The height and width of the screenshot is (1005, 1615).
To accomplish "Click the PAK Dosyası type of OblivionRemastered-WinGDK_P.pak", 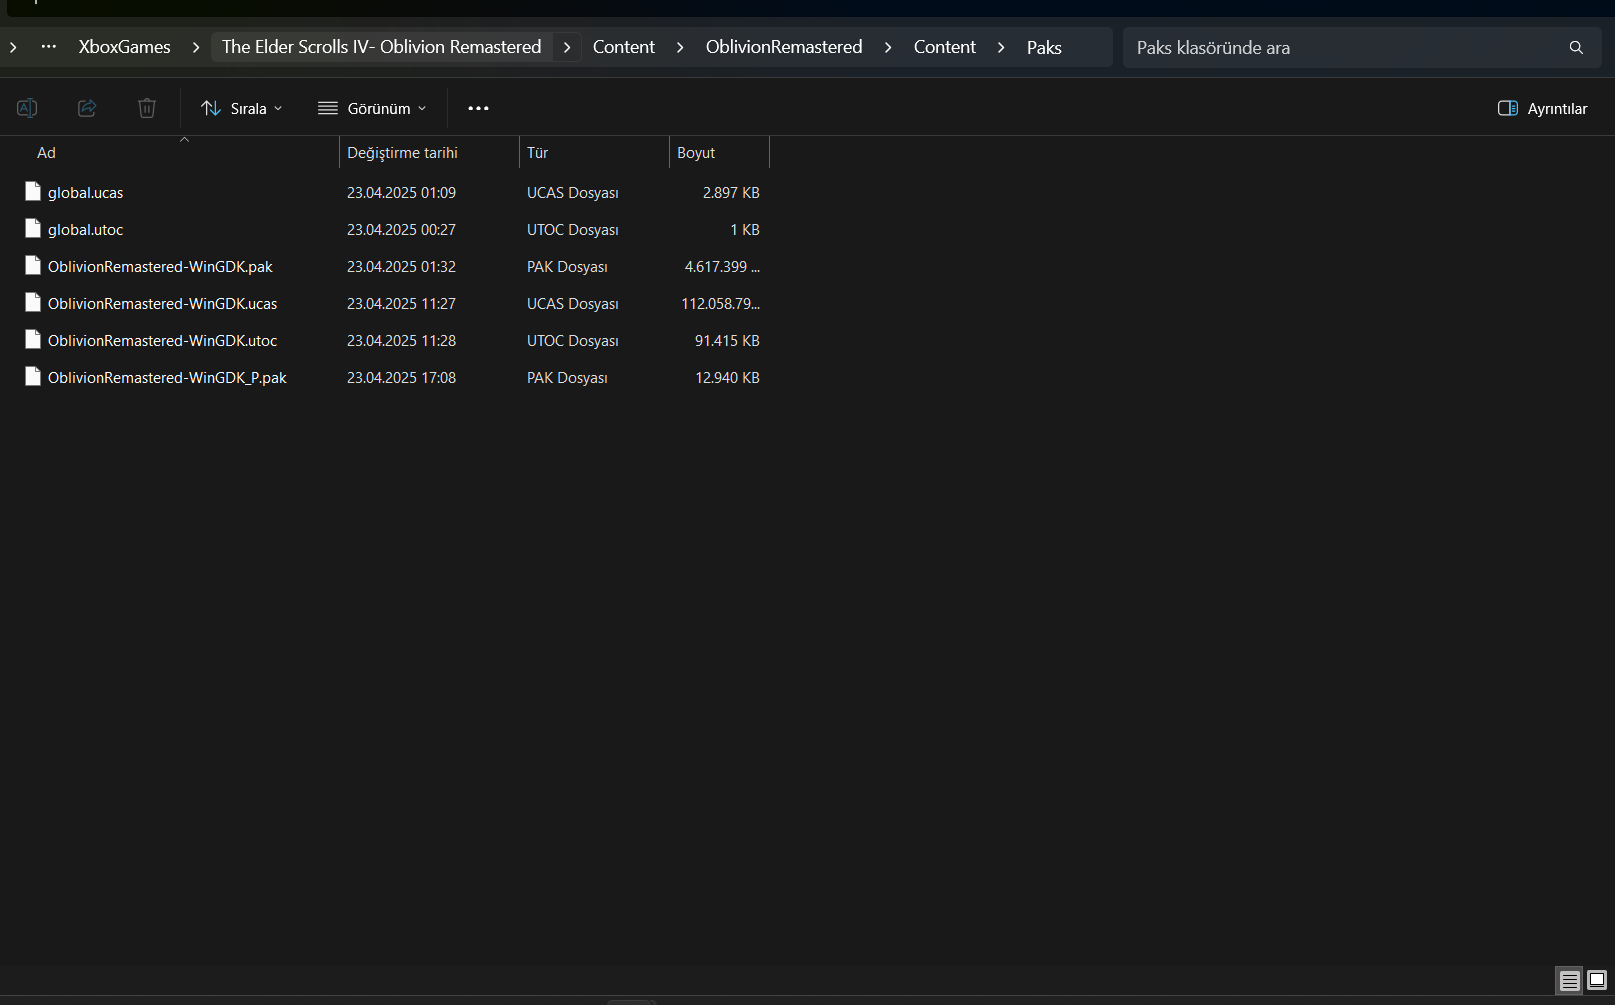I will tap(567, 378).
